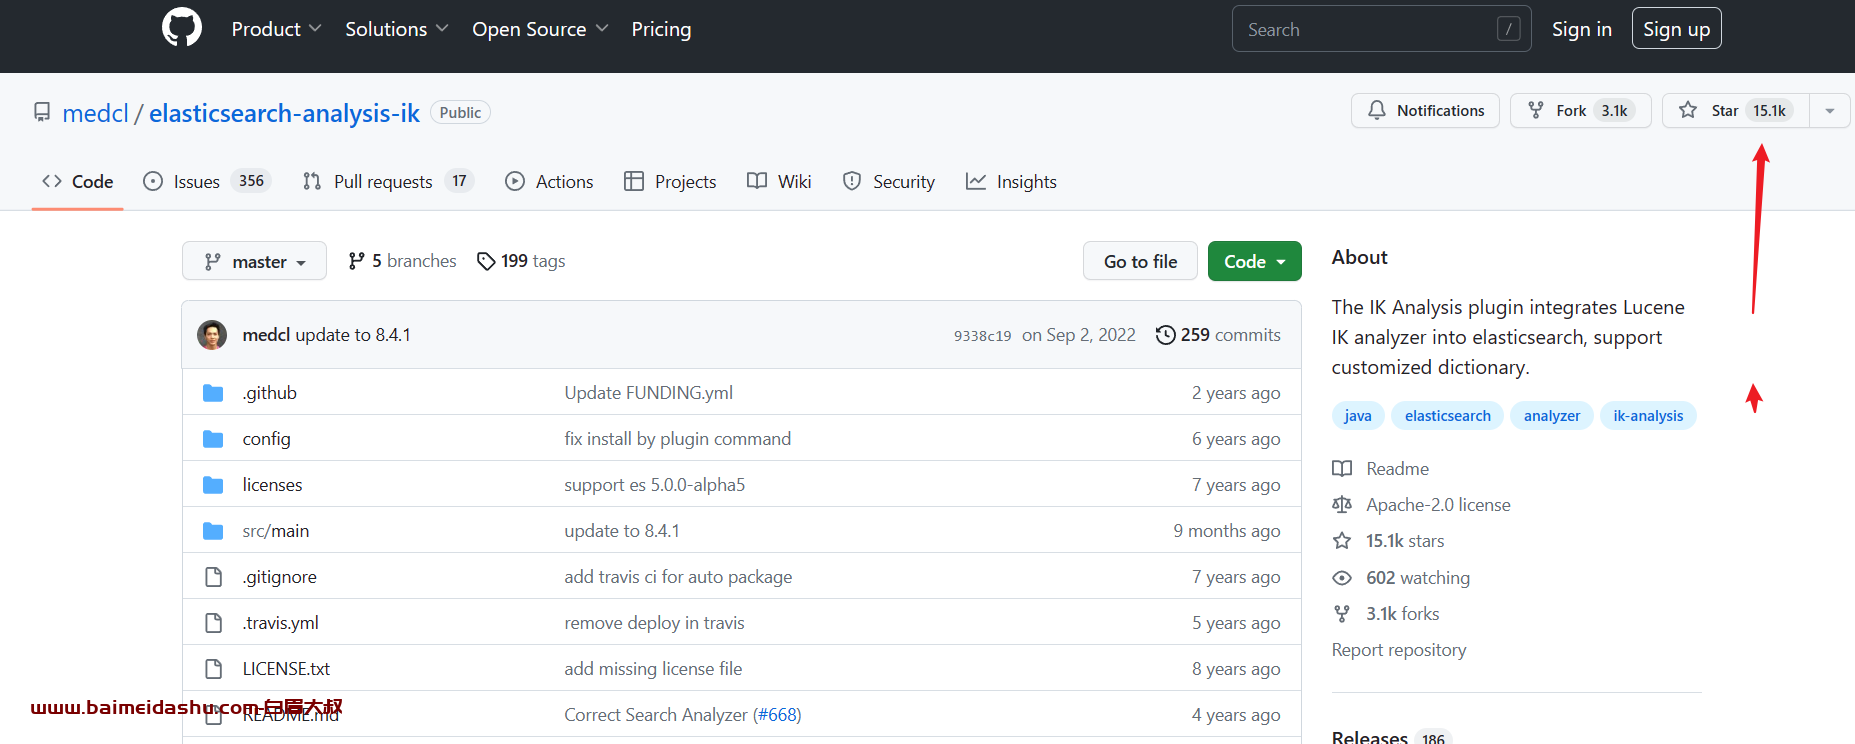Open the src/main folder
Image resolution: width=1855 pixels, height=744 pixels.
click(x=275, y=531)
